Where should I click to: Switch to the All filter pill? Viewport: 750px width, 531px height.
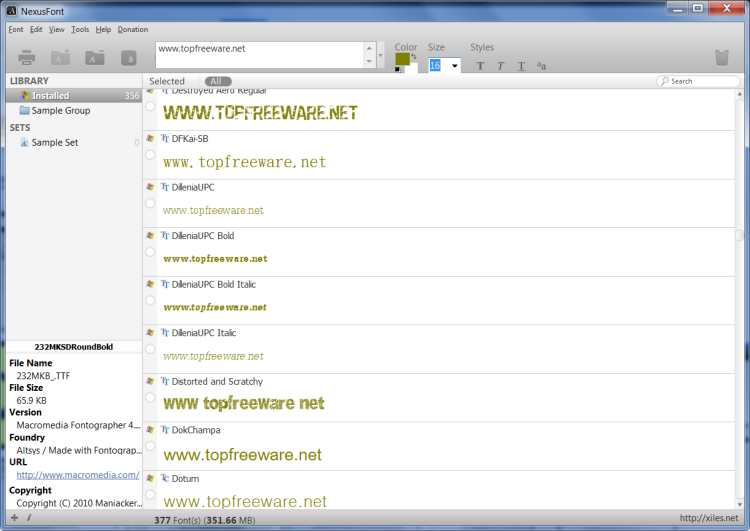(218, 81)
